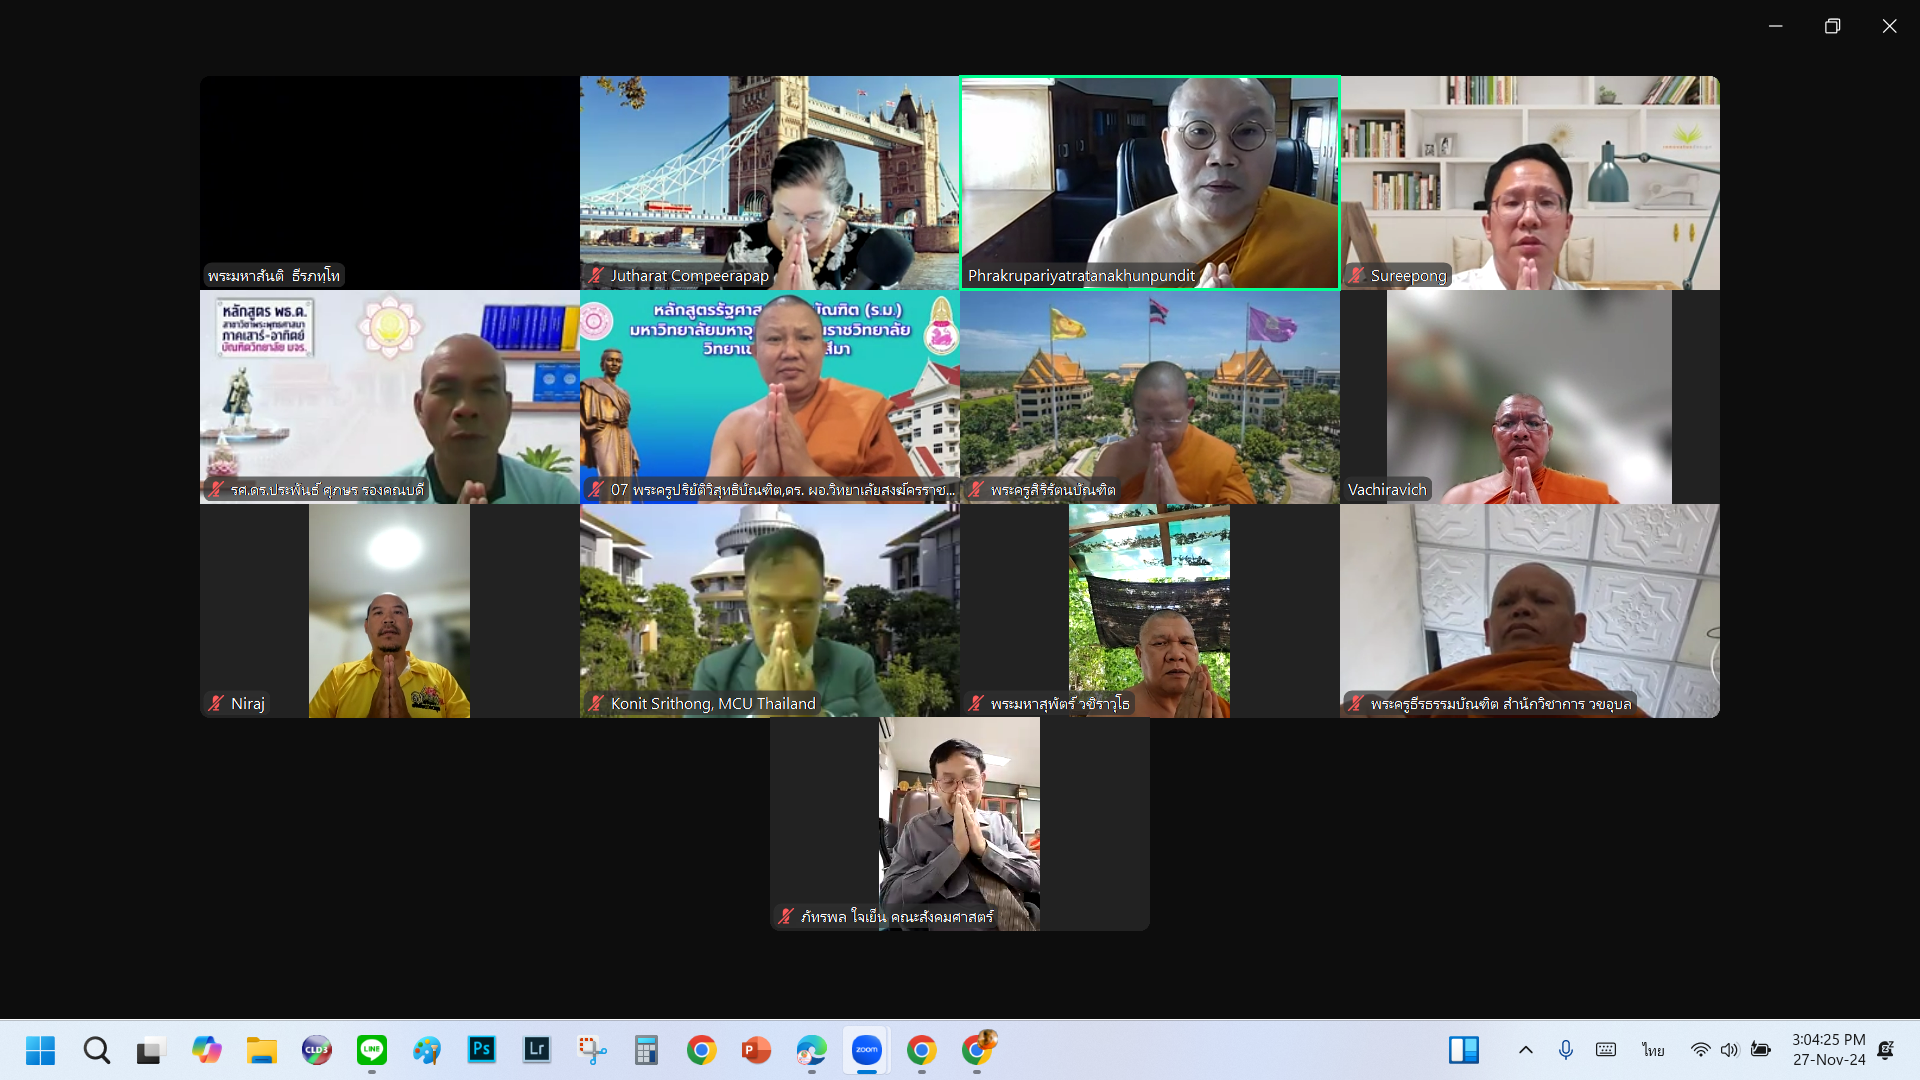Screen dimensions: 1920x1080
Task: Click the Sureepong participant name label
Action: (1408, 276)
